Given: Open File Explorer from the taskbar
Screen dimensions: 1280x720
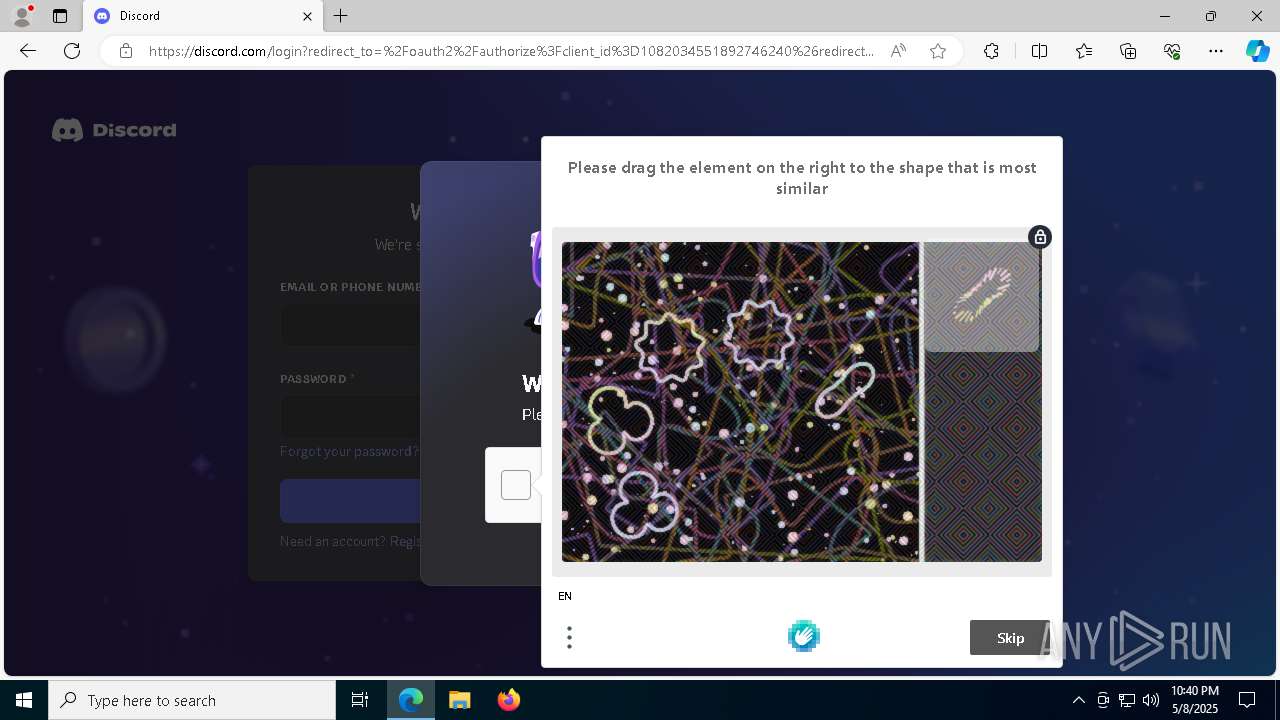Looking at the screenshot, I should (460, 700).
